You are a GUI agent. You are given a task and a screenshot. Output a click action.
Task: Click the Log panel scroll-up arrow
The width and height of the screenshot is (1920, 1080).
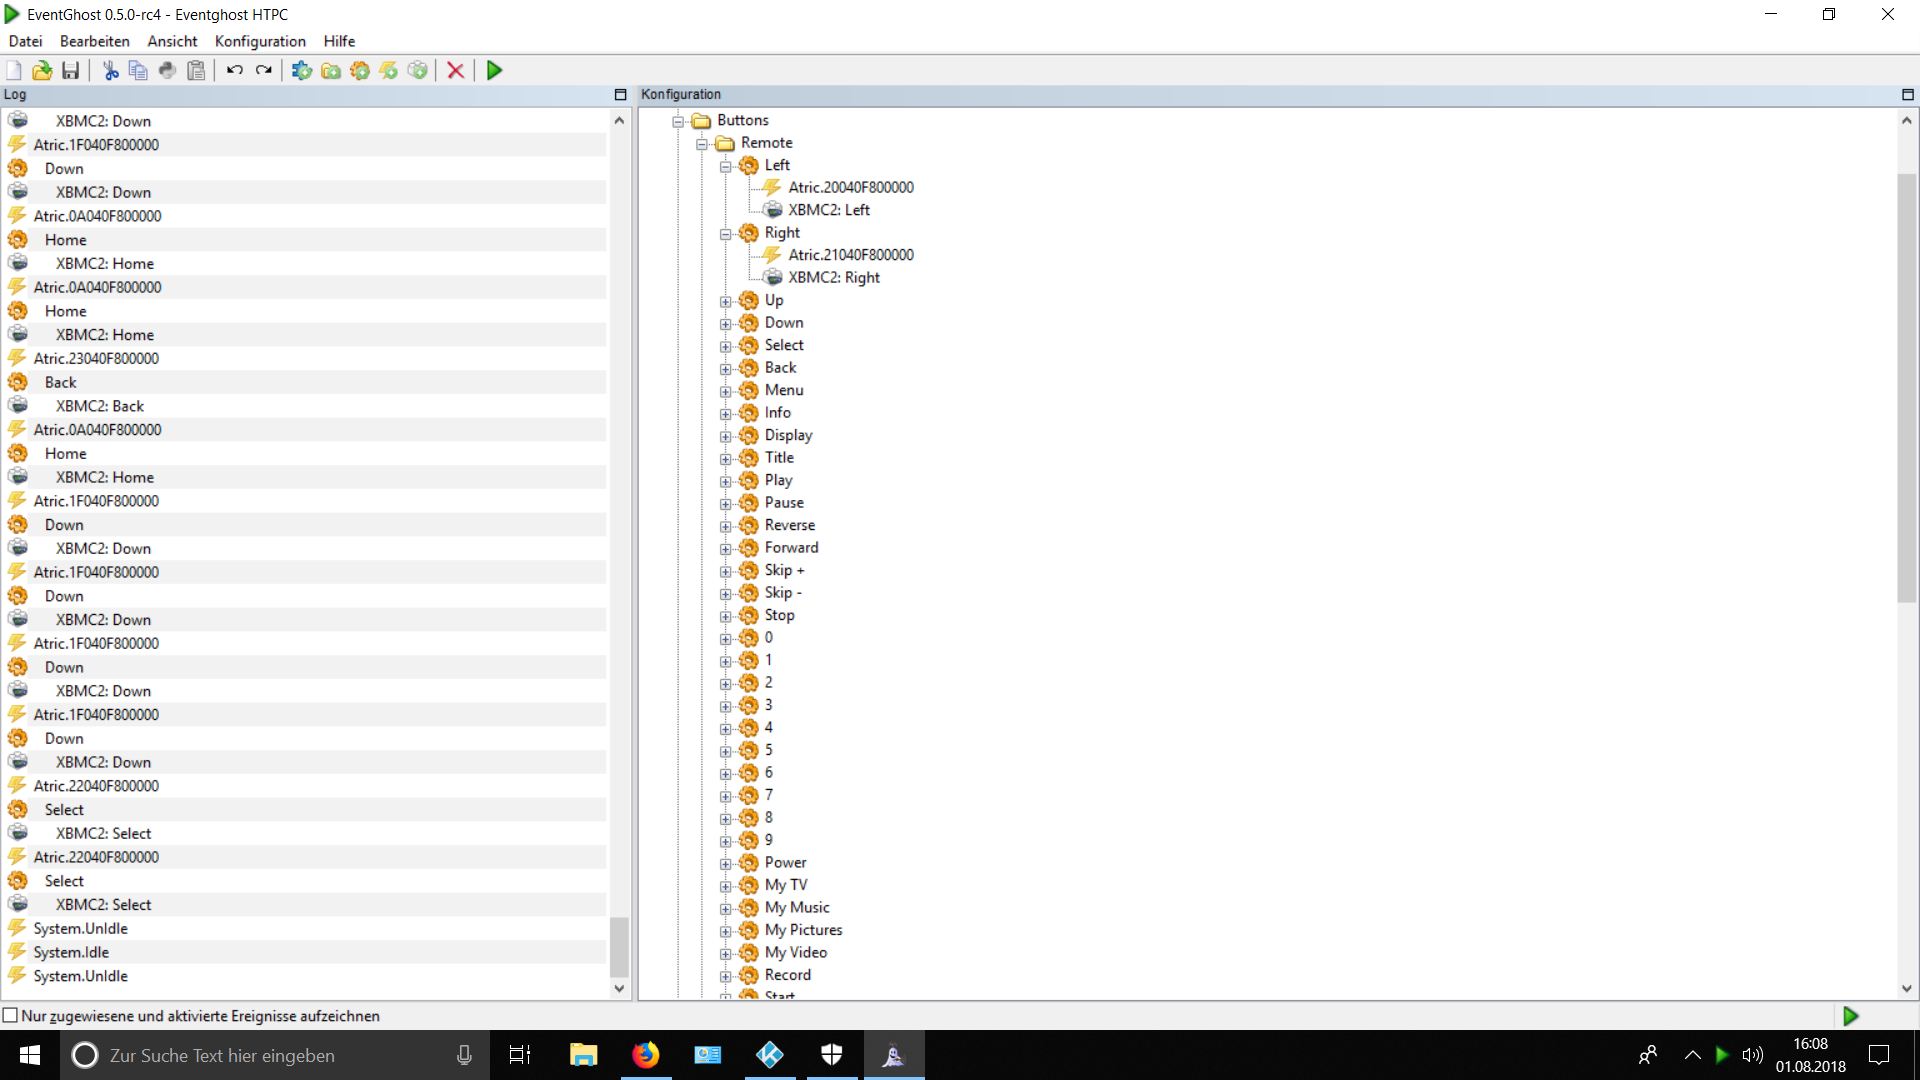pos(619,120)
